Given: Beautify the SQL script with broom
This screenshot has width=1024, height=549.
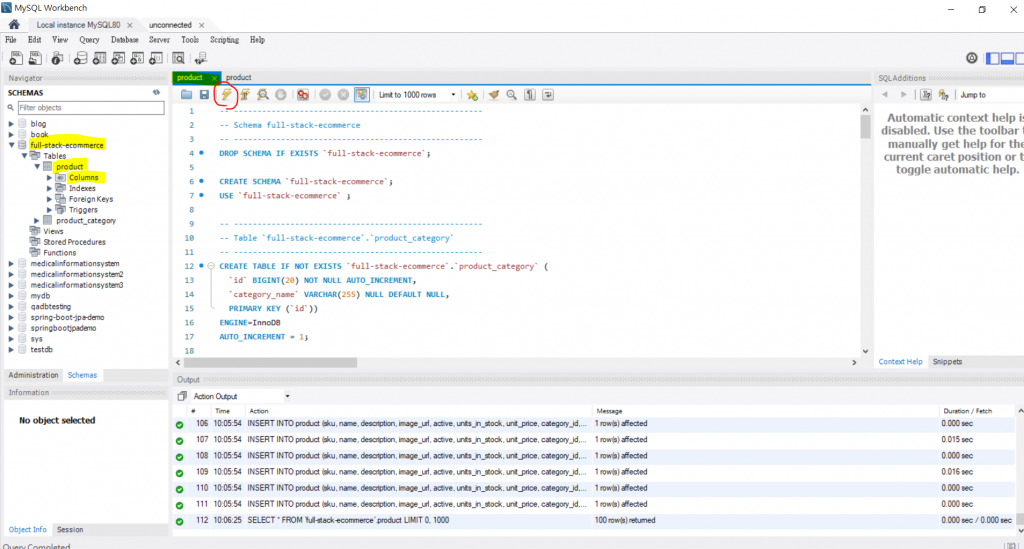Looking at the screenshot, I should point(494,95).
